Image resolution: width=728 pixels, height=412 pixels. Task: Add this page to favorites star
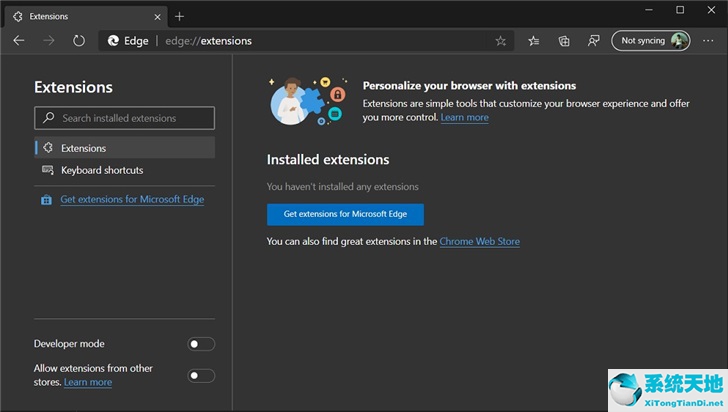[x=500, y=41]
